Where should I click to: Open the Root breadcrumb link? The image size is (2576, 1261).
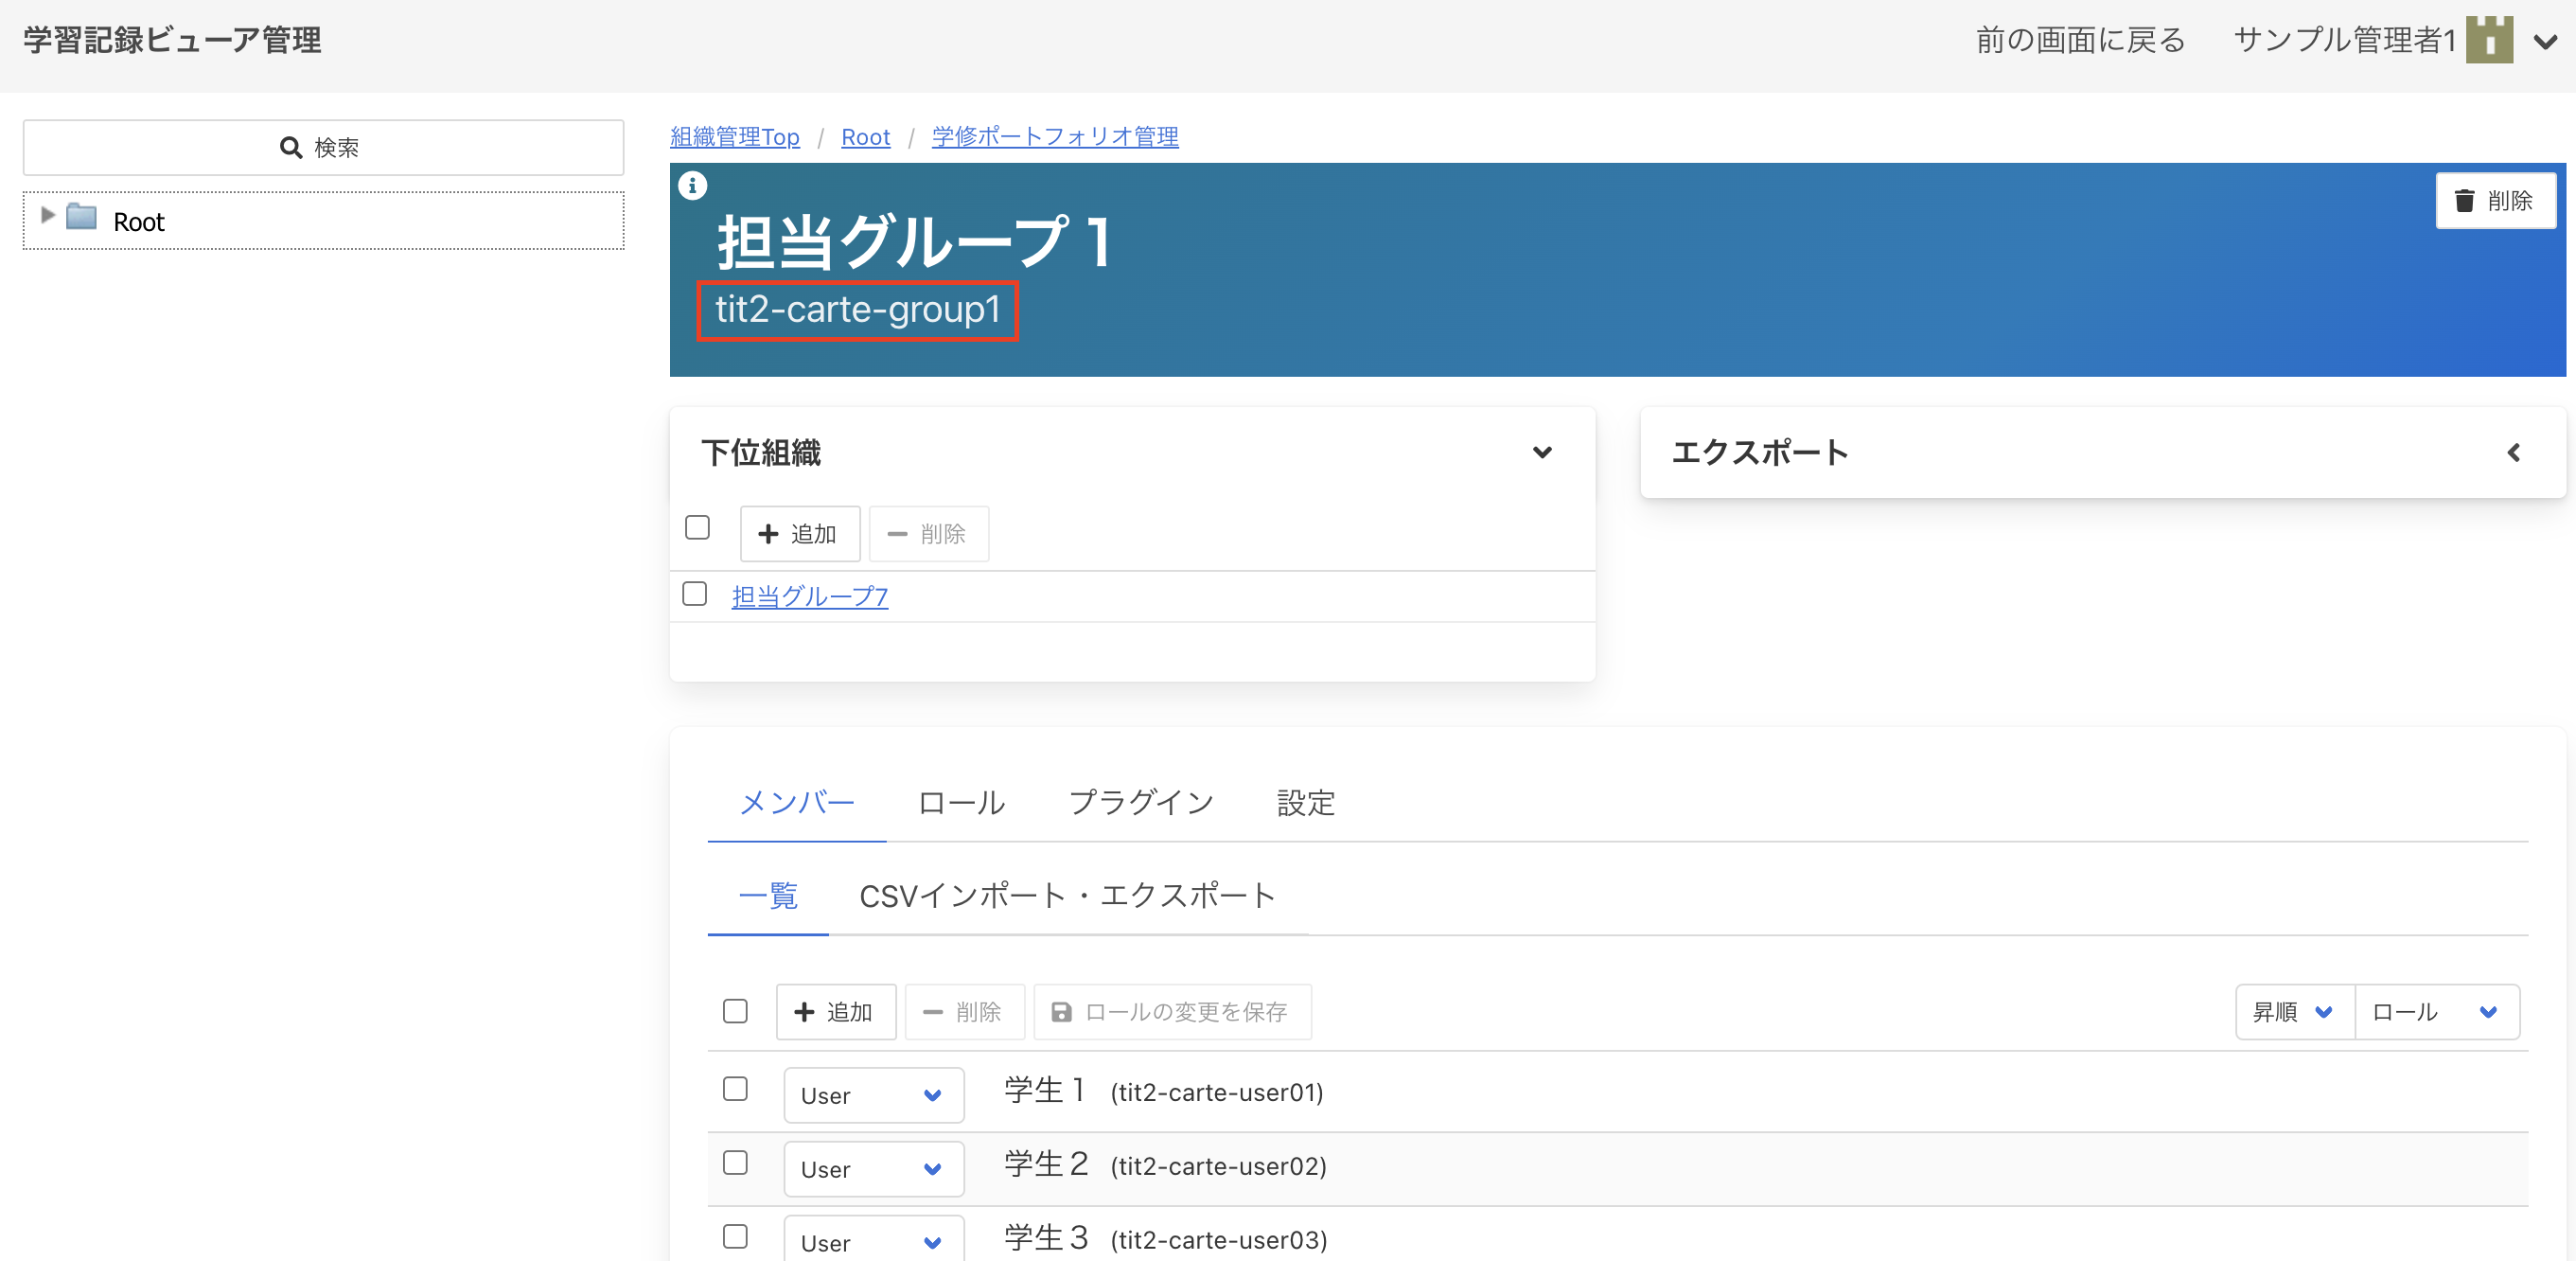coord(865,137)
